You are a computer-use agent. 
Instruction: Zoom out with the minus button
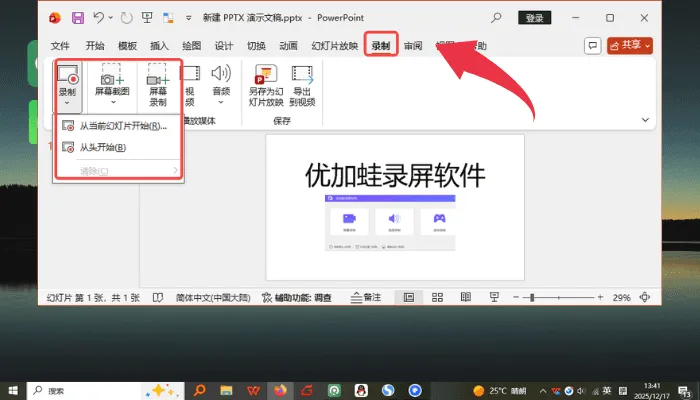coord(516,297)
